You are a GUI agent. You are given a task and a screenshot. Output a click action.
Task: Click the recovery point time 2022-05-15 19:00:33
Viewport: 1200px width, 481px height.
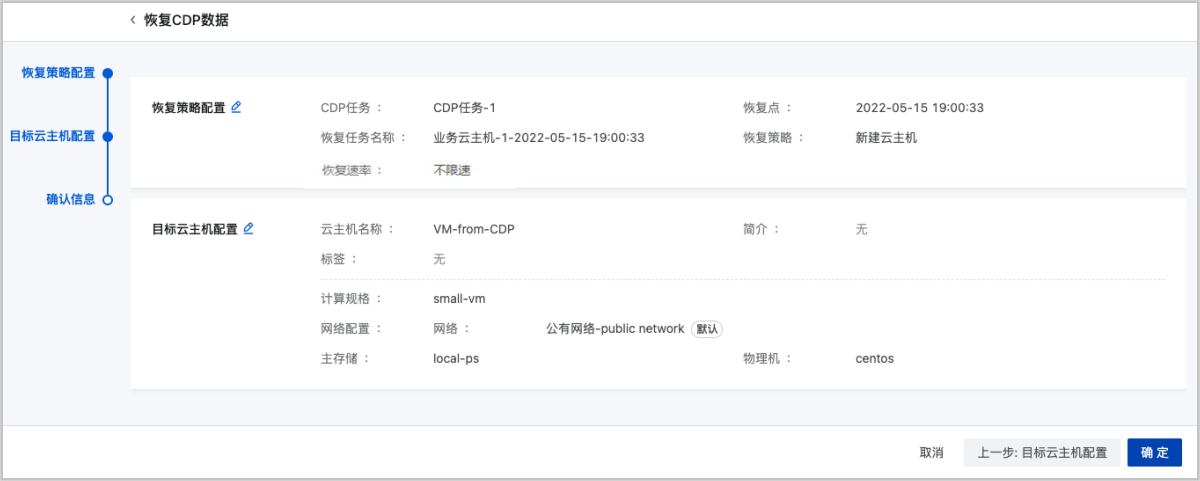920,108
